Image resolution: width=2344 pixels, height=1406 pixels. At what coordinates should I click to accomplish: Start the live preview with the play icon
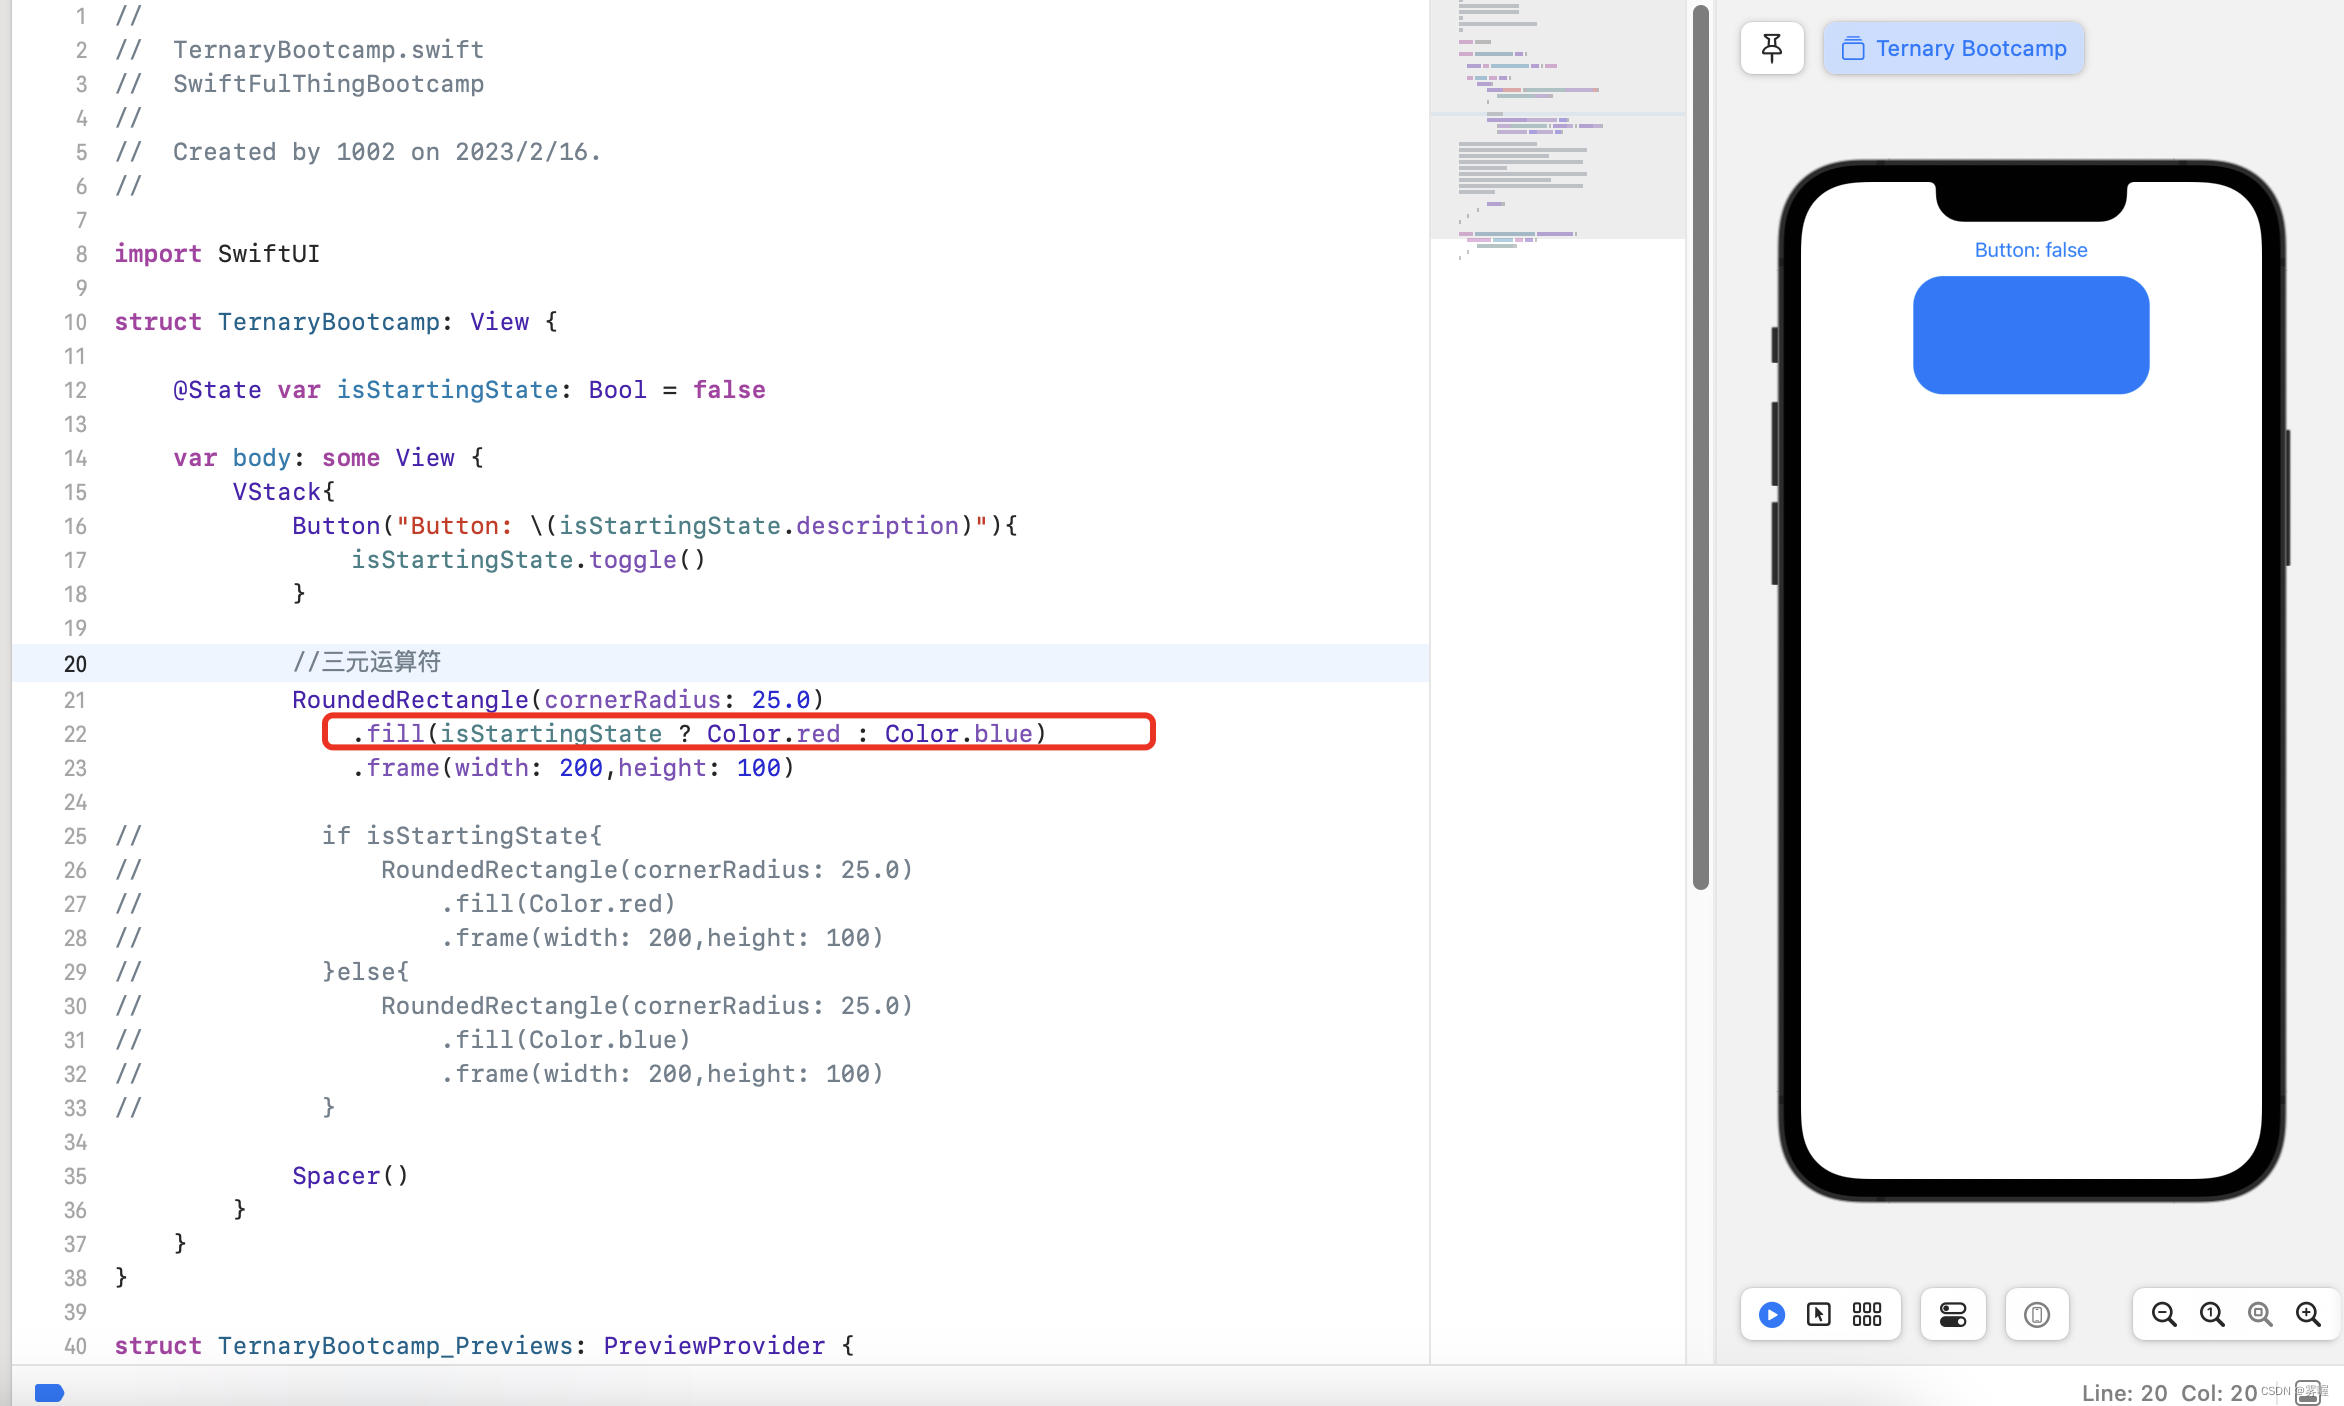[1771, 1314]
